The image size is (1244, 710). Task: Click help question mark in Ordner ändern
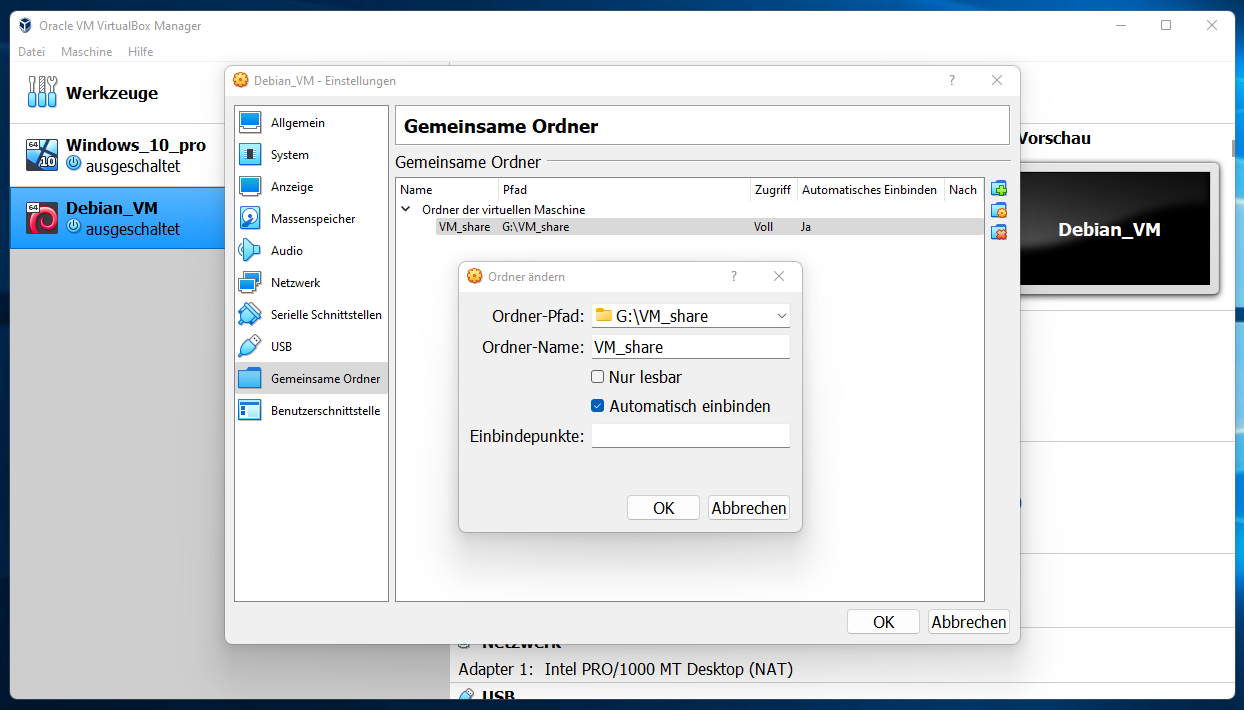734,276
